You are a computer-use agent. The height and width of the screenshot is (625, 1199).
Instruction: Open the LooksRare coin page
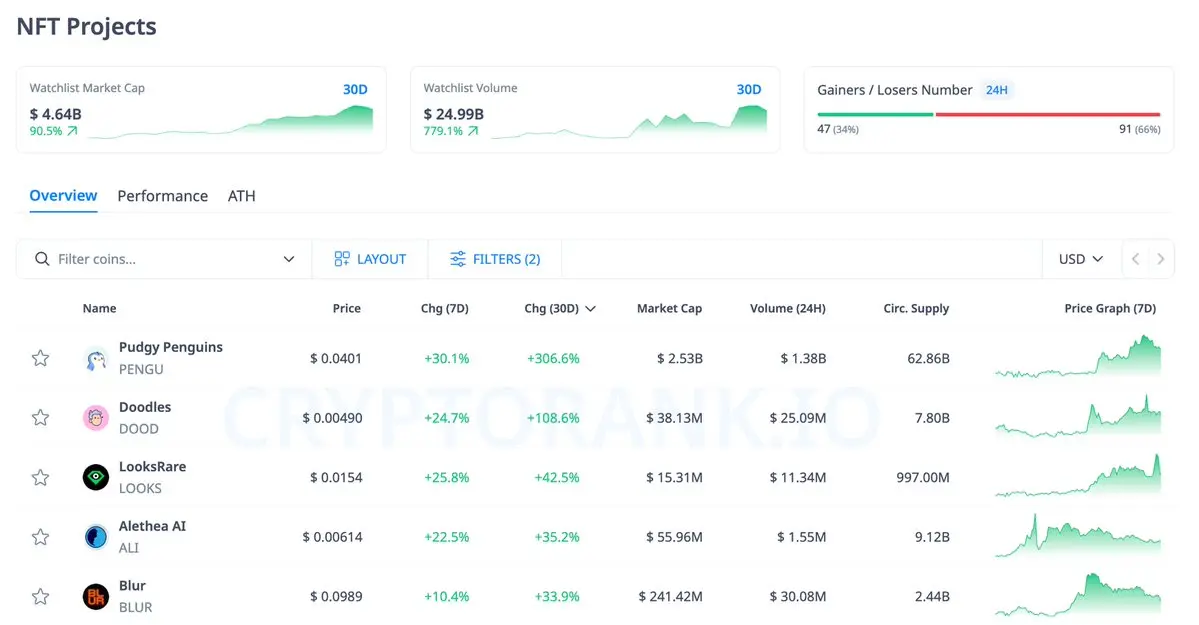tap(152, 467)
